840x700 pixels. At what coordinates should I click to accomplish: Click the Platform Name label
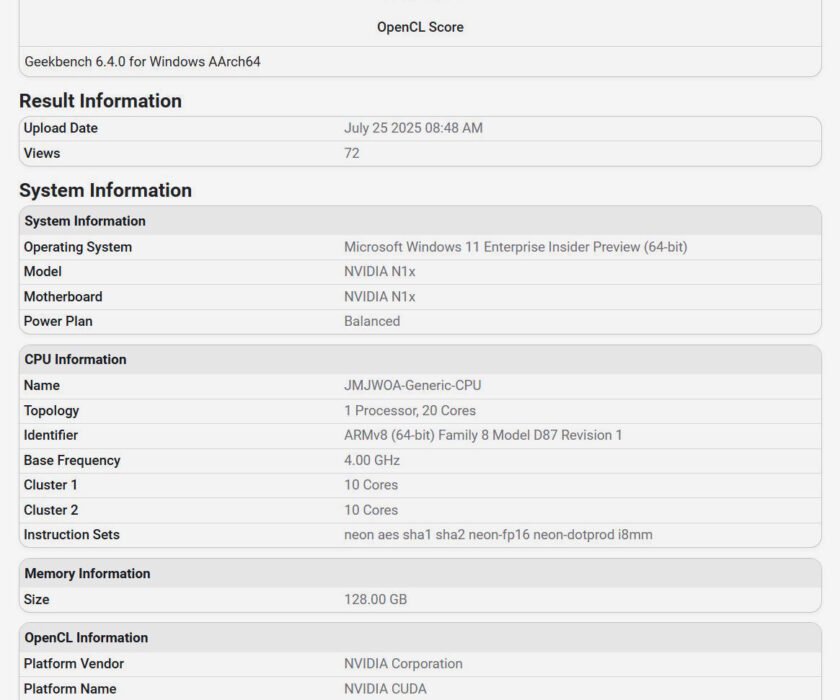(x=70, y=689)
